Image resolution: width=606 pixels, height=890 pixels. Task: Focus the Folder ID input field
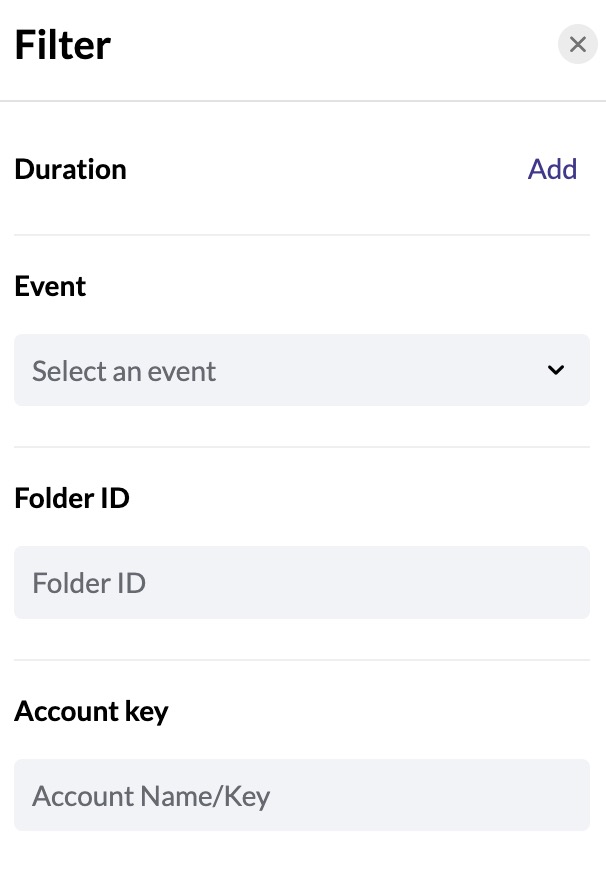(x=302, y=582)
